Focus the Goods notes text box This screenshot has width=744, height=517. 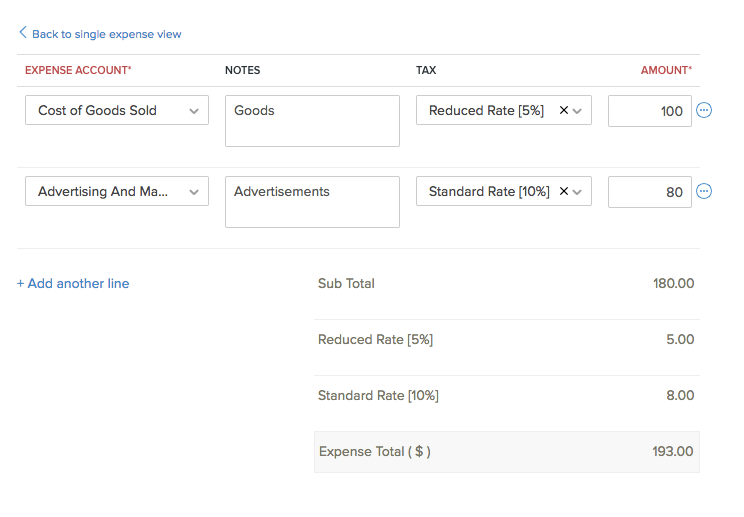tap(312, 121)
